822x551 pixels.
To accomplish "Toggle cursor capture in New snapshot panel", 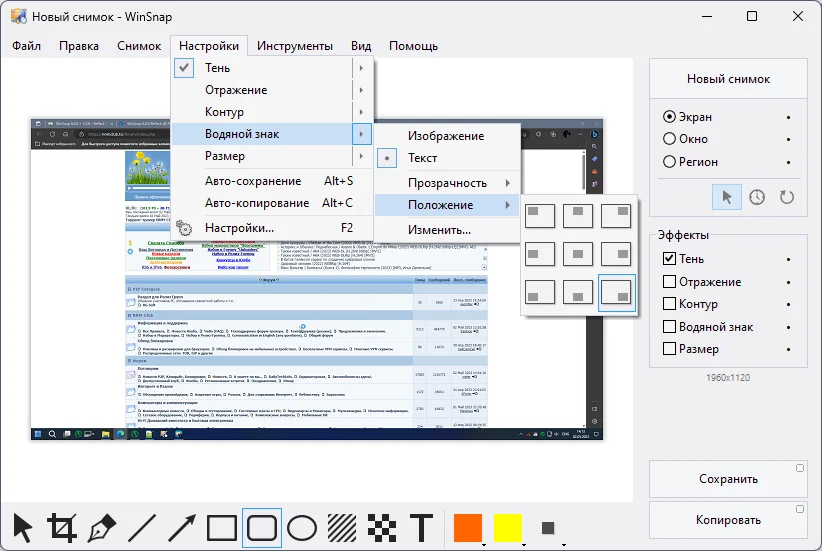I will coord(727,197).
